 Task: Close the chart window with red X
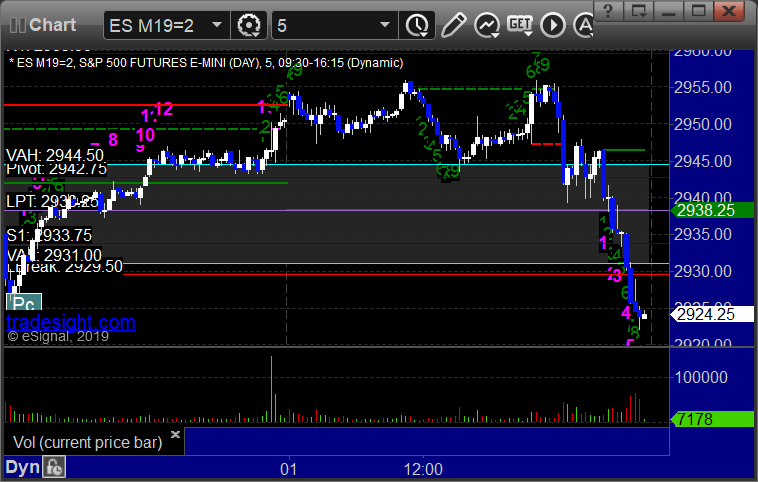[x=729, y=11]
